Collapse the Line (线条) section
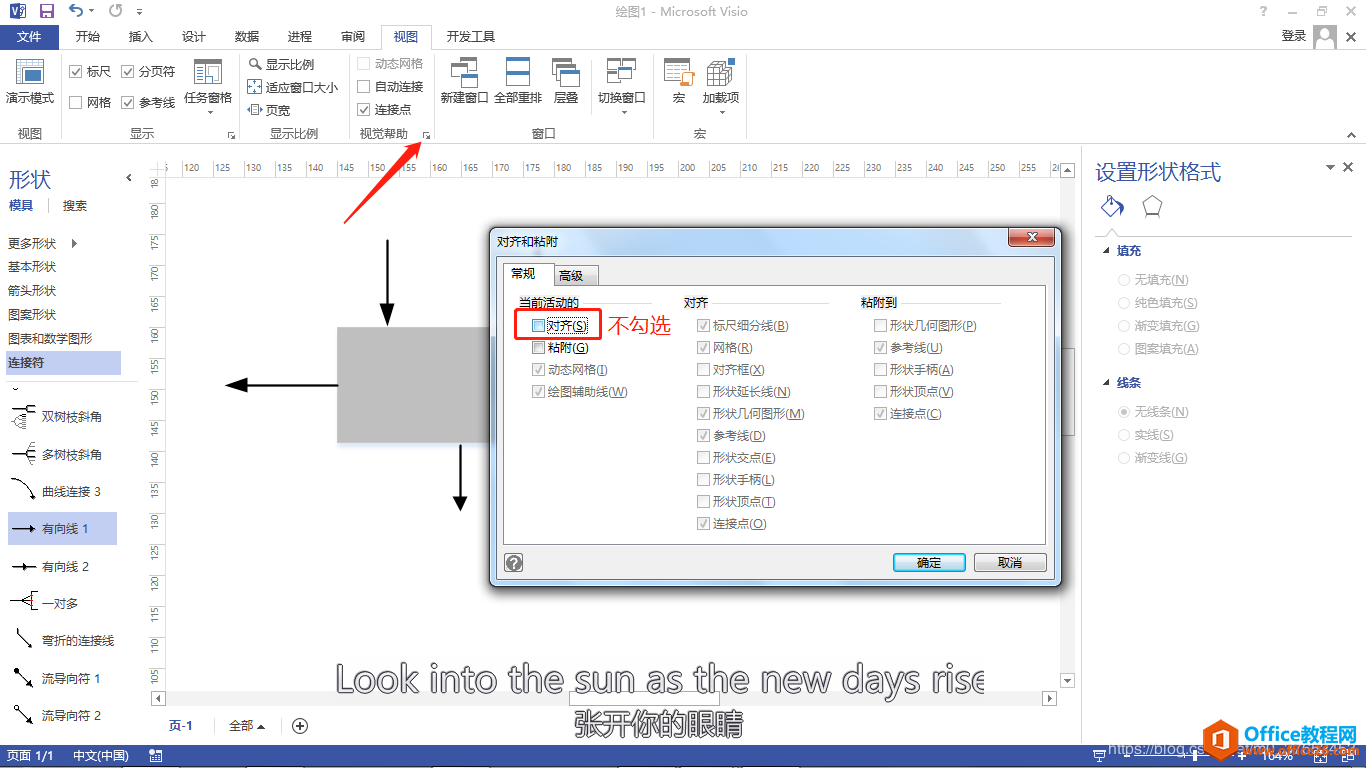 click(1106, 382)
